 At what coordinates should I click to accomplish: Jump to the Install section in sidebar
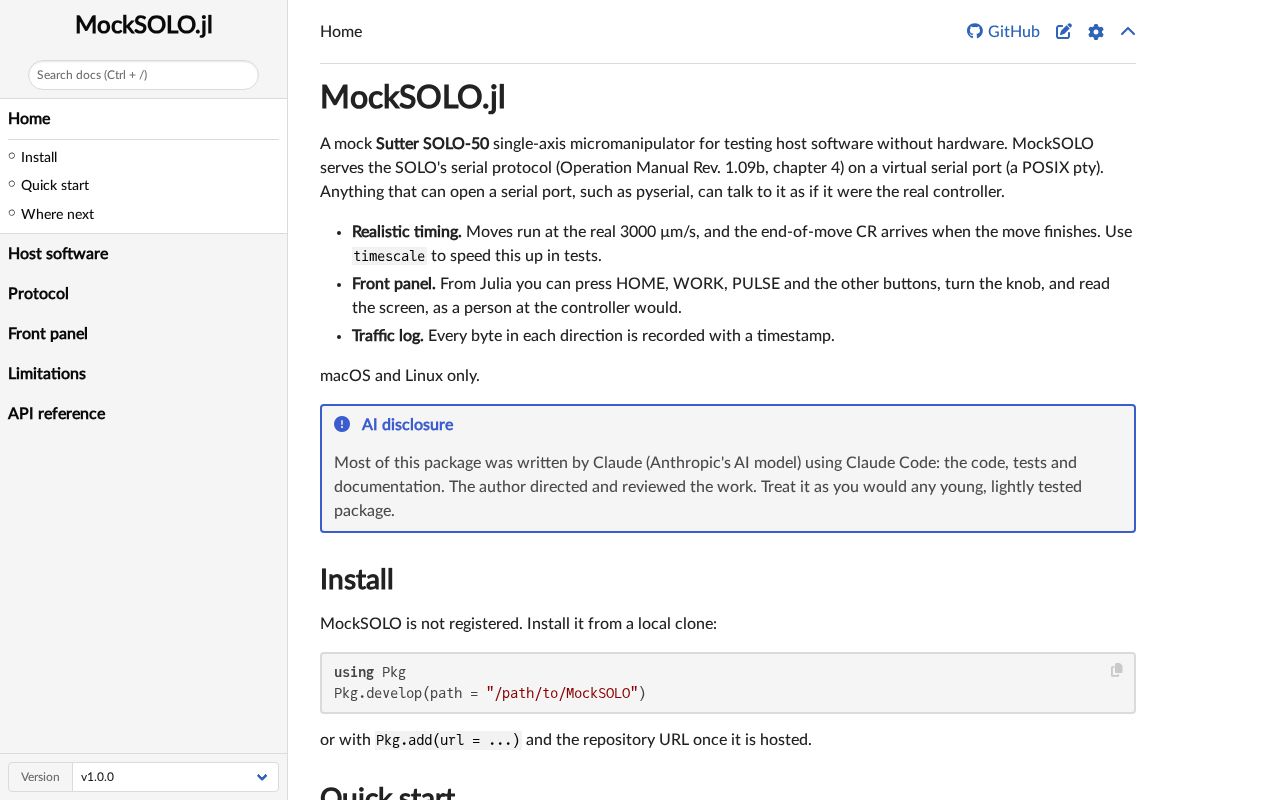tap(39, 157)
